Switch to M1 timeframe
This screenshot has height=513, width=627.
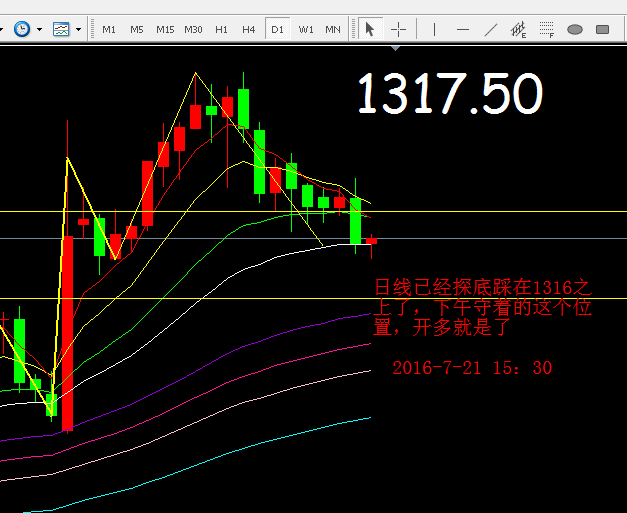[109, 30]
